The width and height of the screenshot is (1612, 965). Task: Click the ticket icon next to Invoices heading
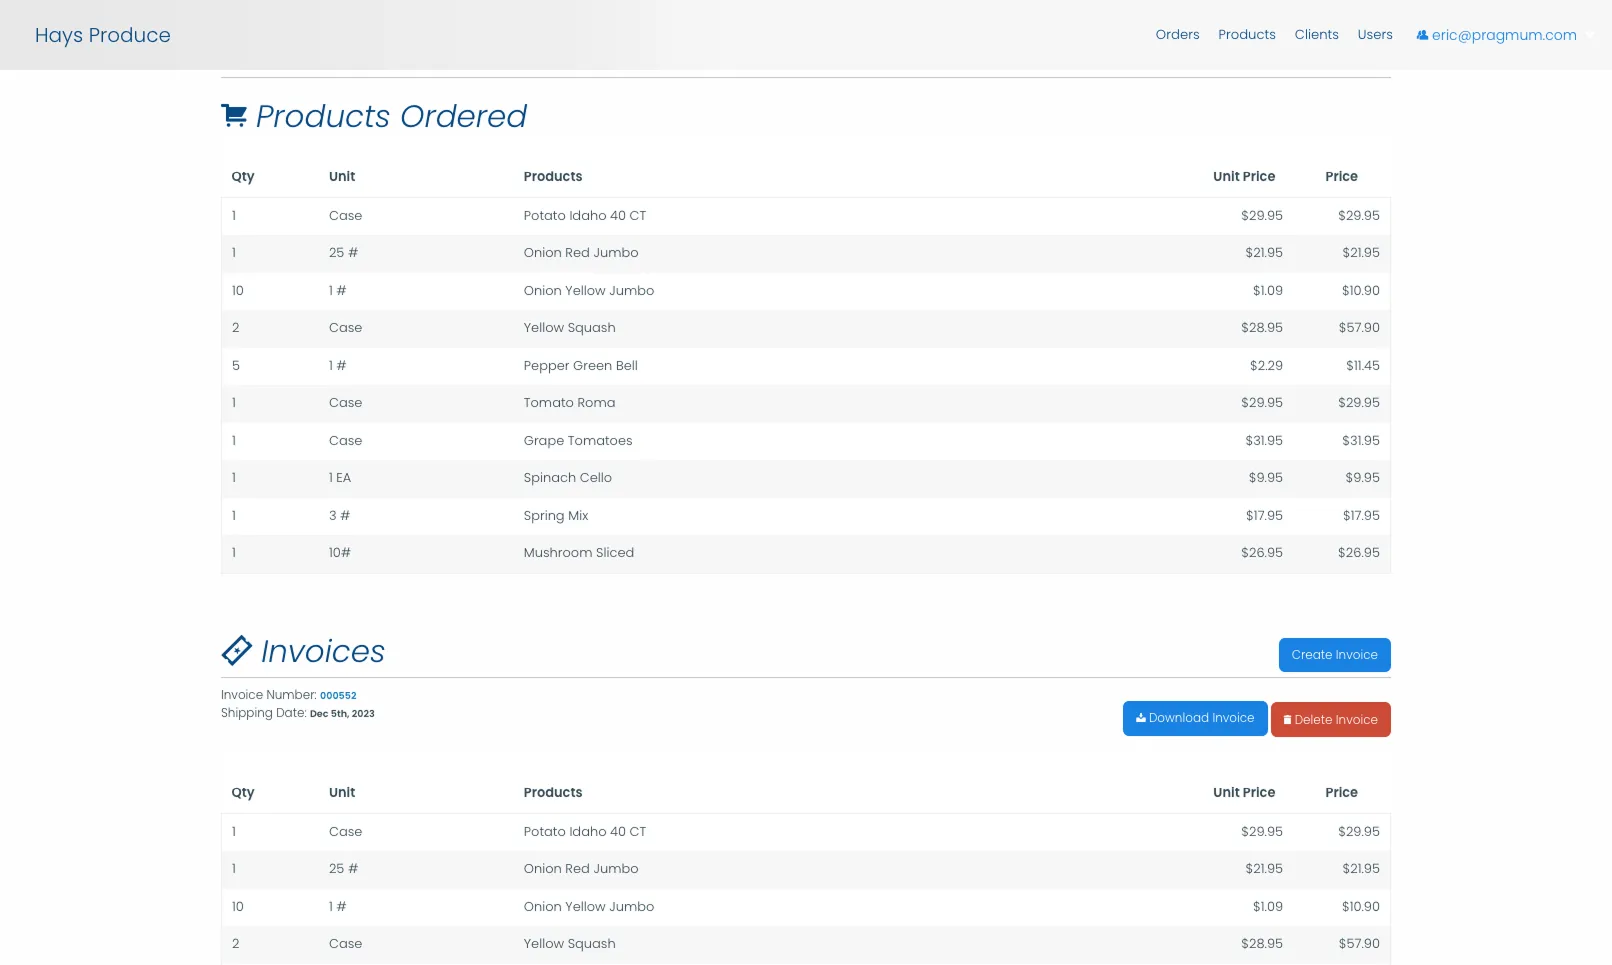[237, 651]
